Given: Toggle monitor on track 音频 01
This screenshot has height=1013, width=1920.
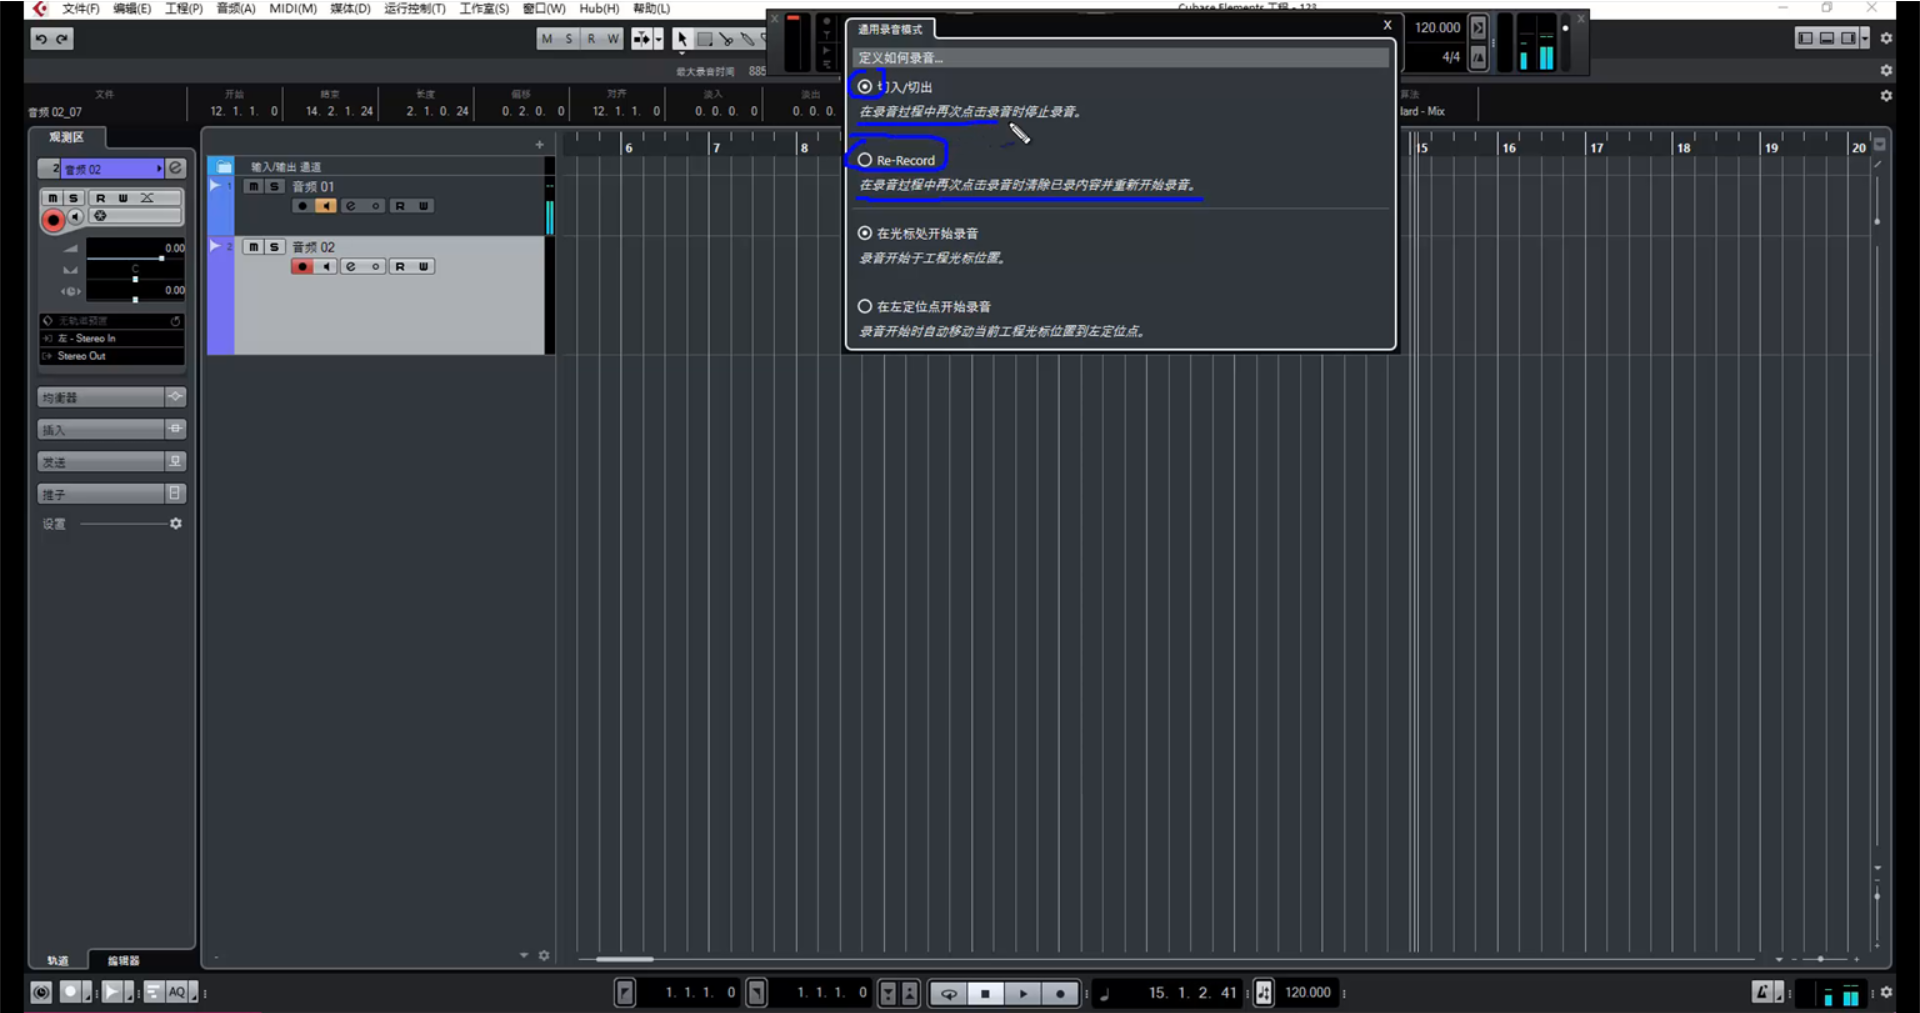Looking at the screenshot, I should point(326,206).
